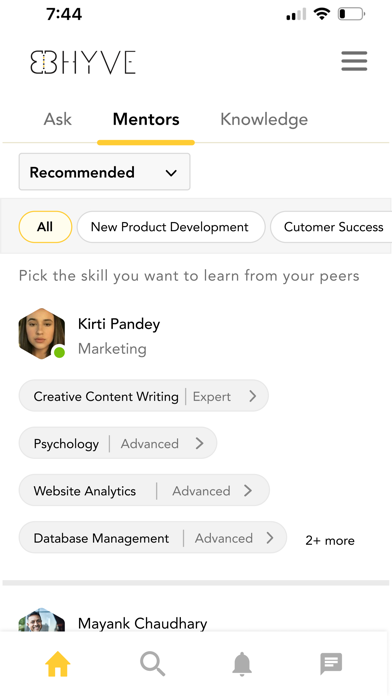392x696 pixels.
Task: Click the BHYVE logo
Action: [83, 62]
